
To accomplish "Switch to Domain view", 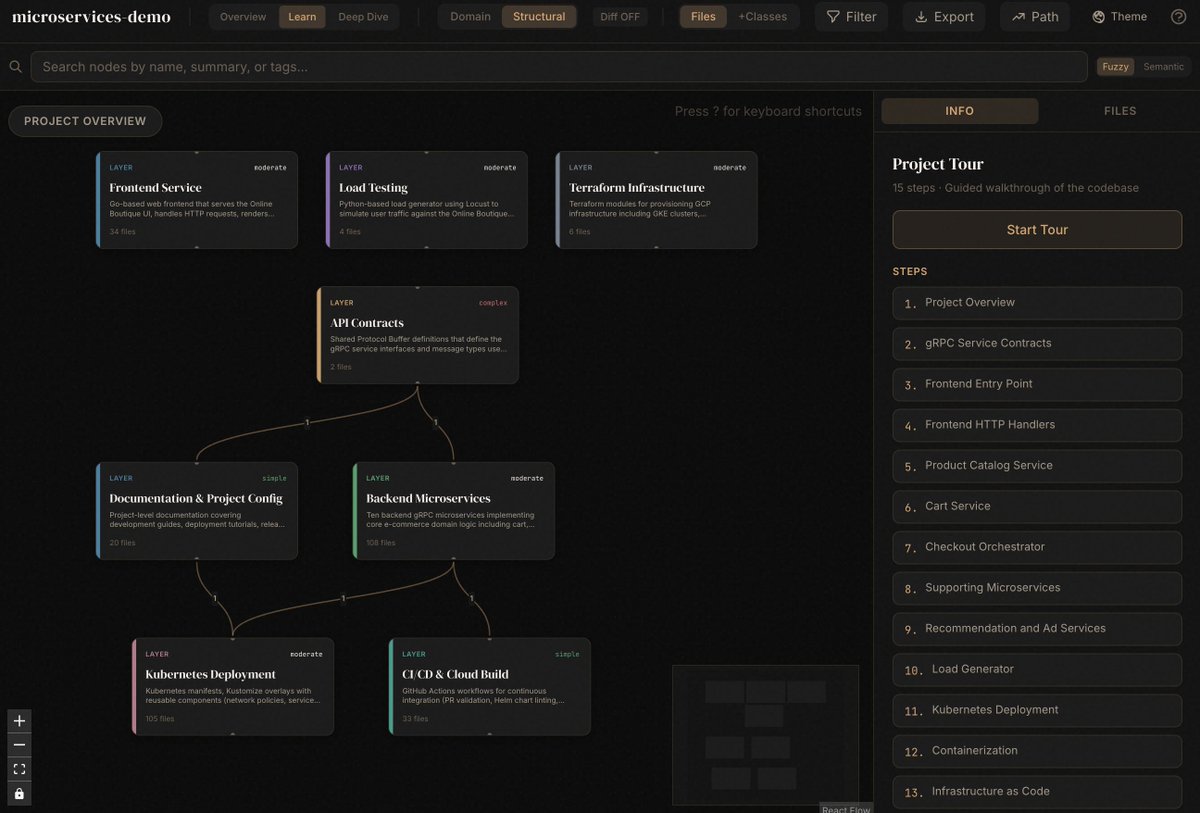I will 470,16.
